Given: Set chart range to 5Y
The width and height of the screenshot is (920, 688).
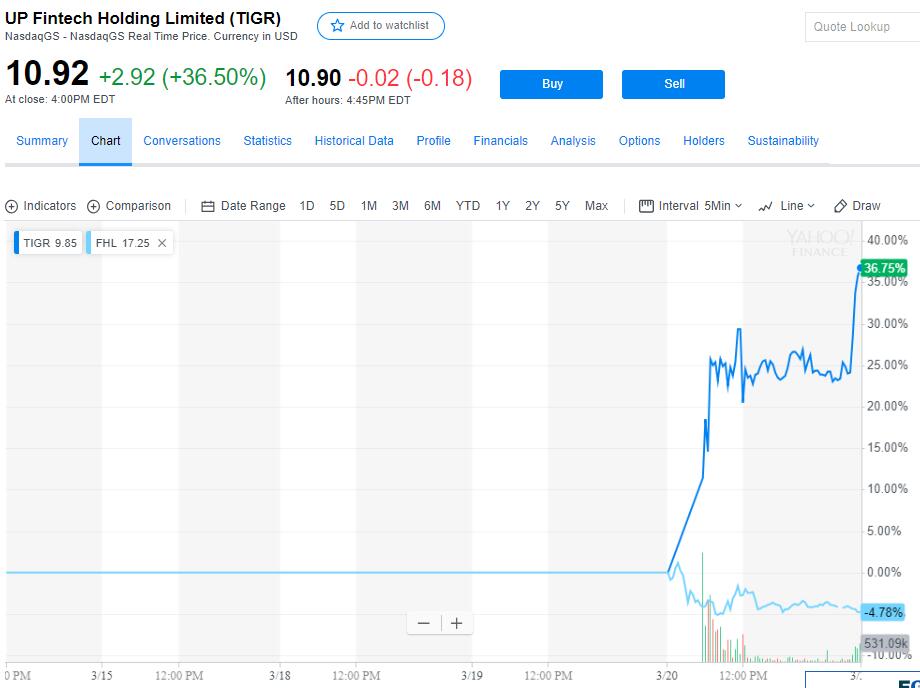Looking at the screenshot, I should tap(562, 206).
